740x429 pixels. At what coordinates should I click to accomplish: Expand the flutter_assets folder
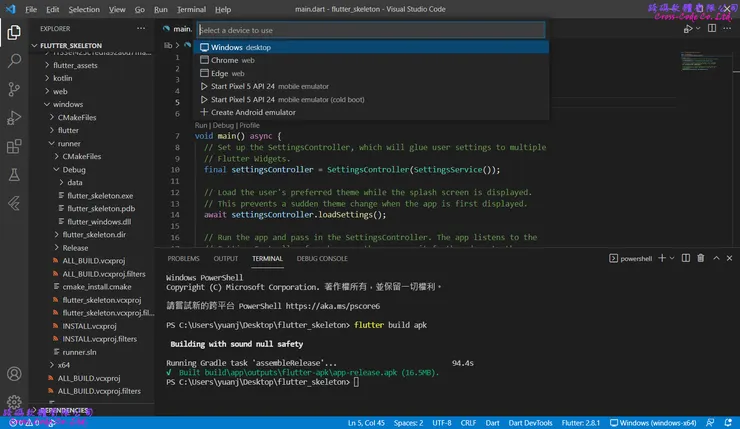pyautogui.click(x=75, y=65)
